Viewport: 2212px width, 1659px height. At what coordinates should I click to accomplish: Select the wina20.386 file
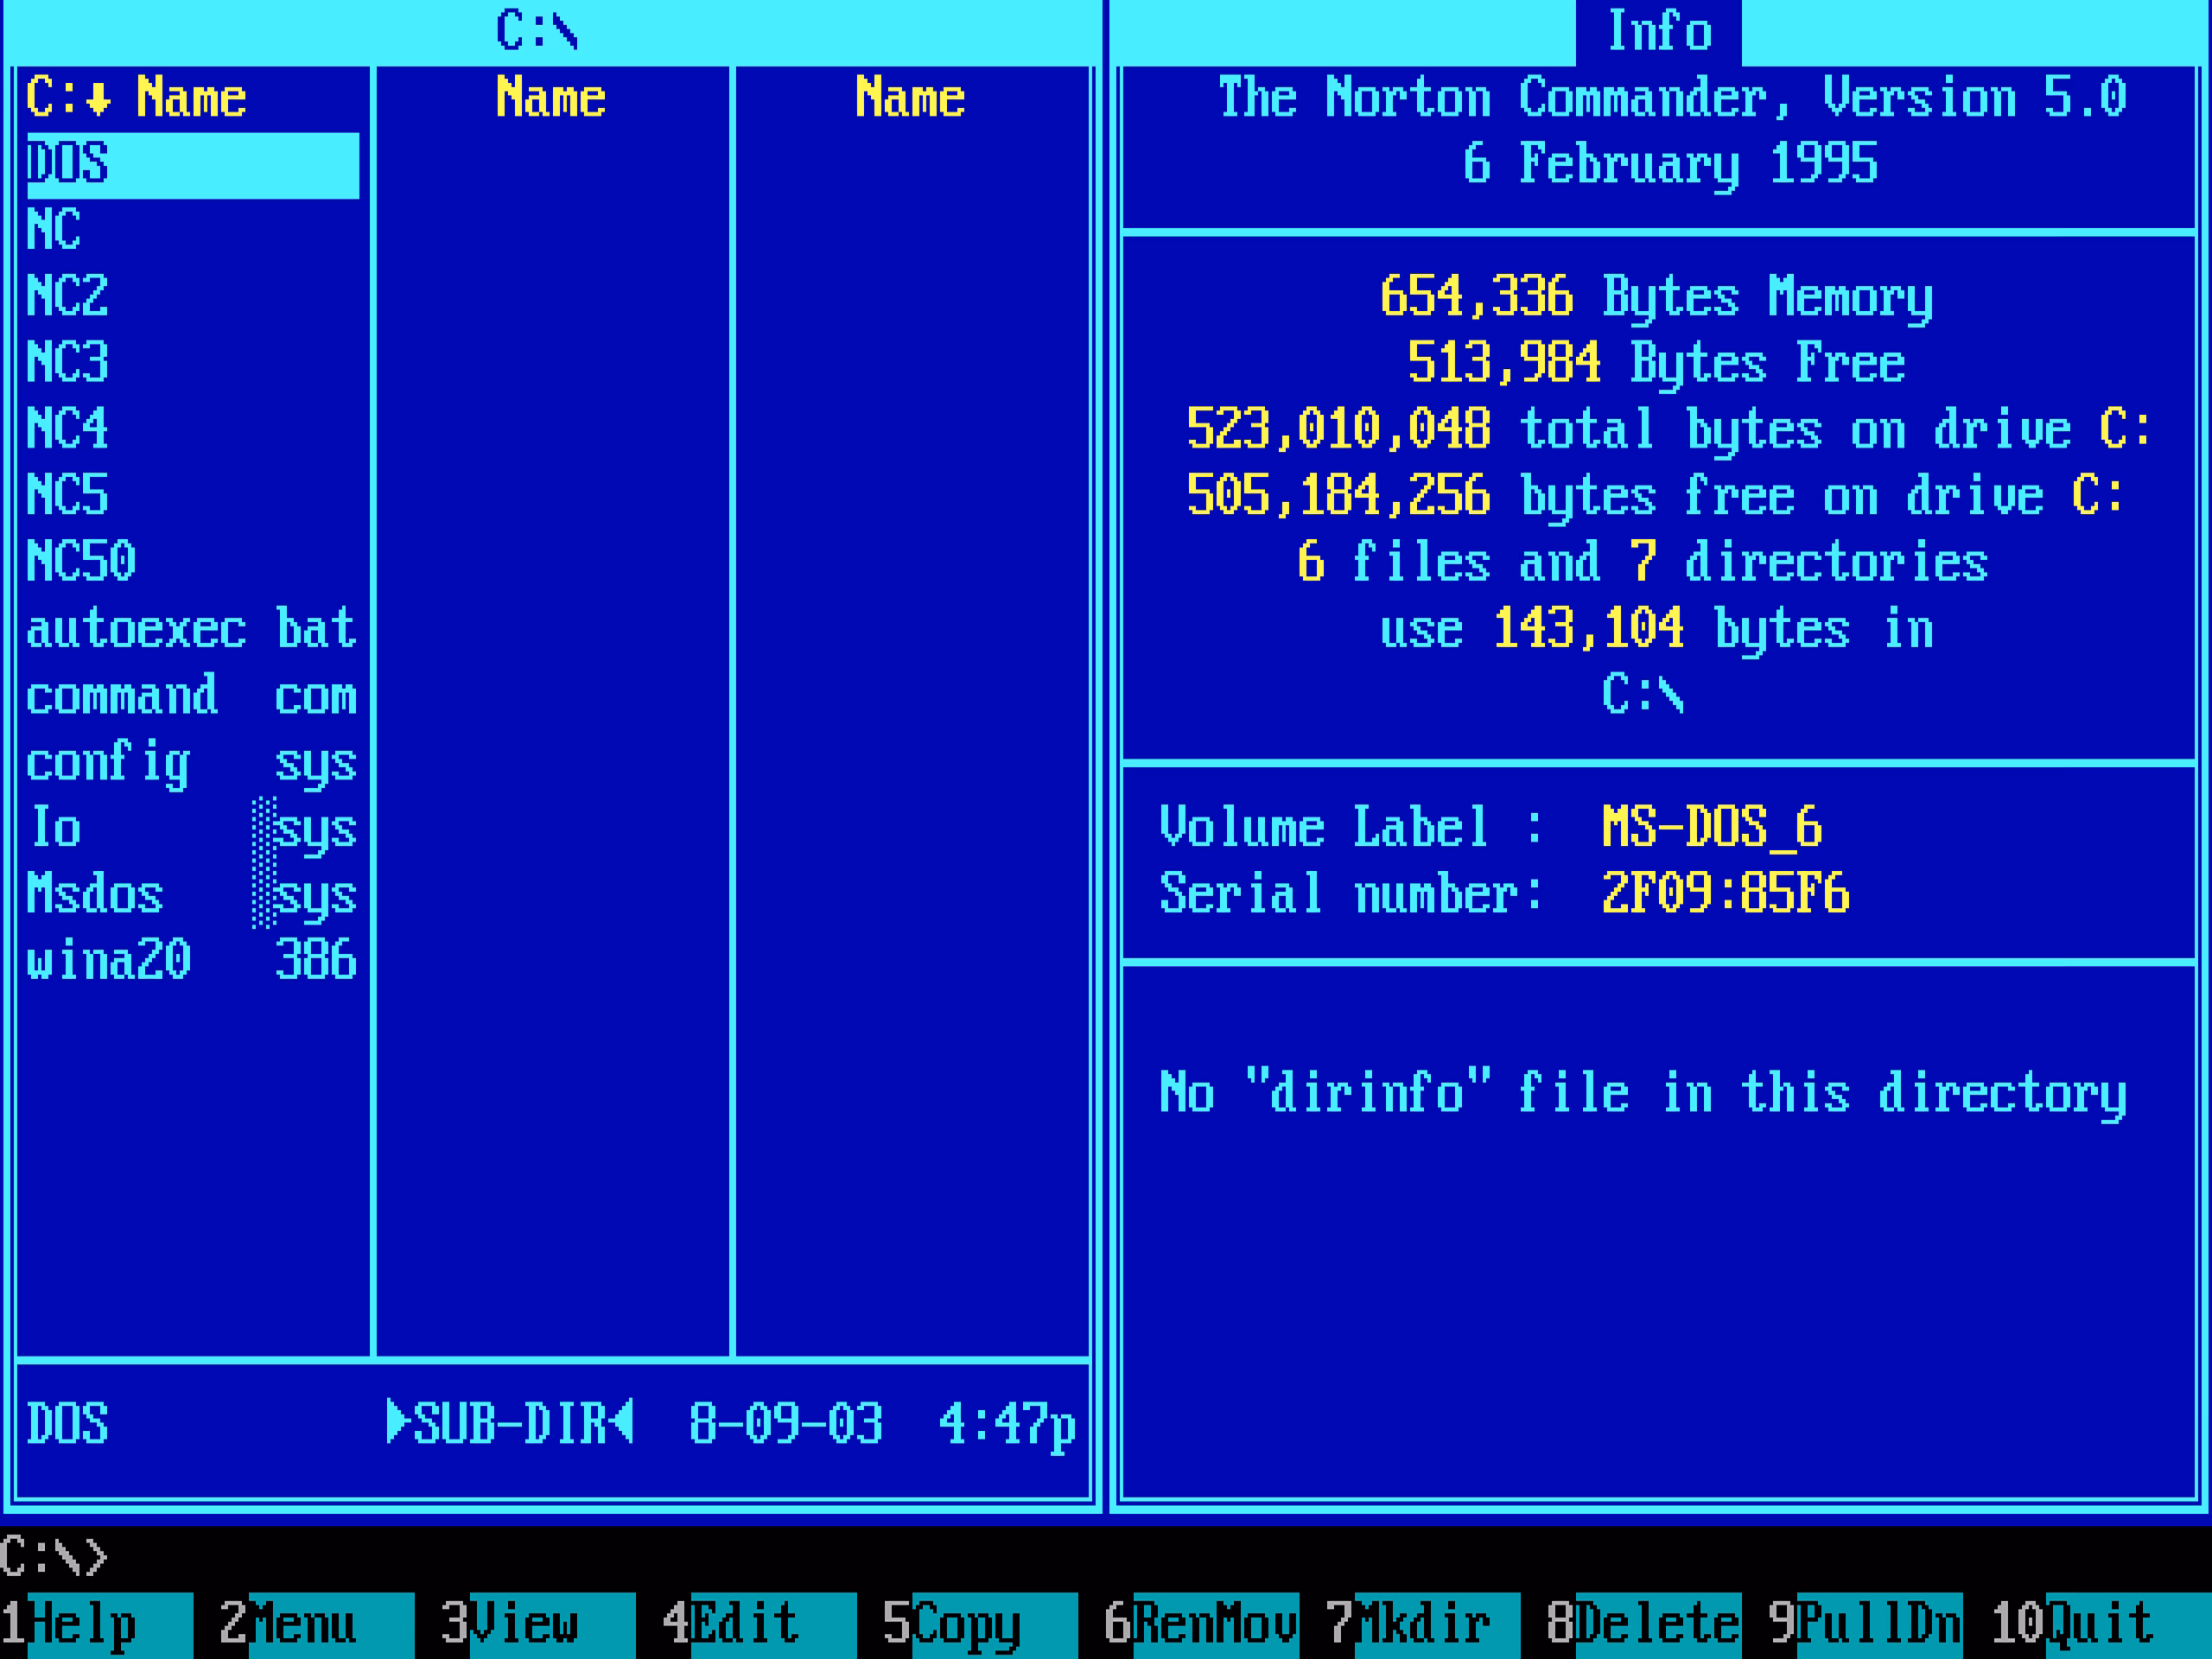(x=190, y=960)
